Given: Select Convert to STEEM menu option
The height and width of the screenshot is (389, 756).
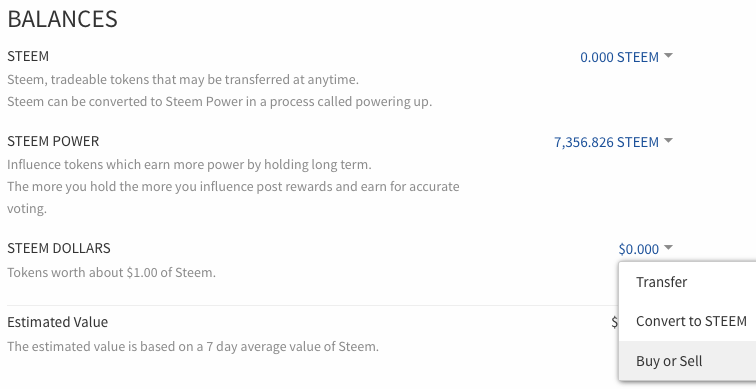Looking at the screenshot, I should tap(688, 321).
